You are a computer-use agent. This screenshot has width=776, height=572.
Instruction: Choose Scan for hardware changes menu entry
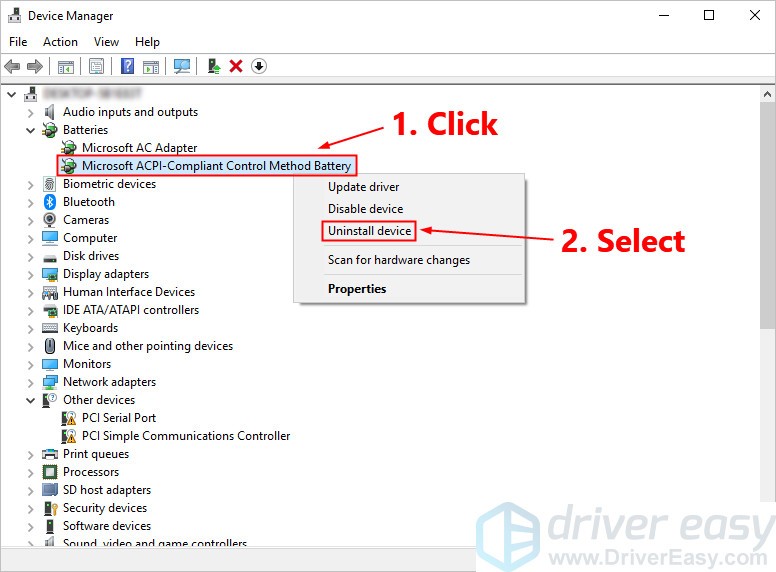click(x=399, y=260)
